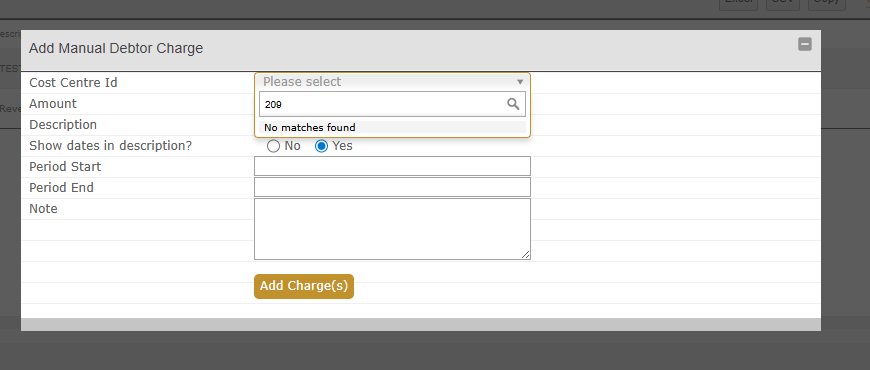Click the Note text area

click(392, 229)
